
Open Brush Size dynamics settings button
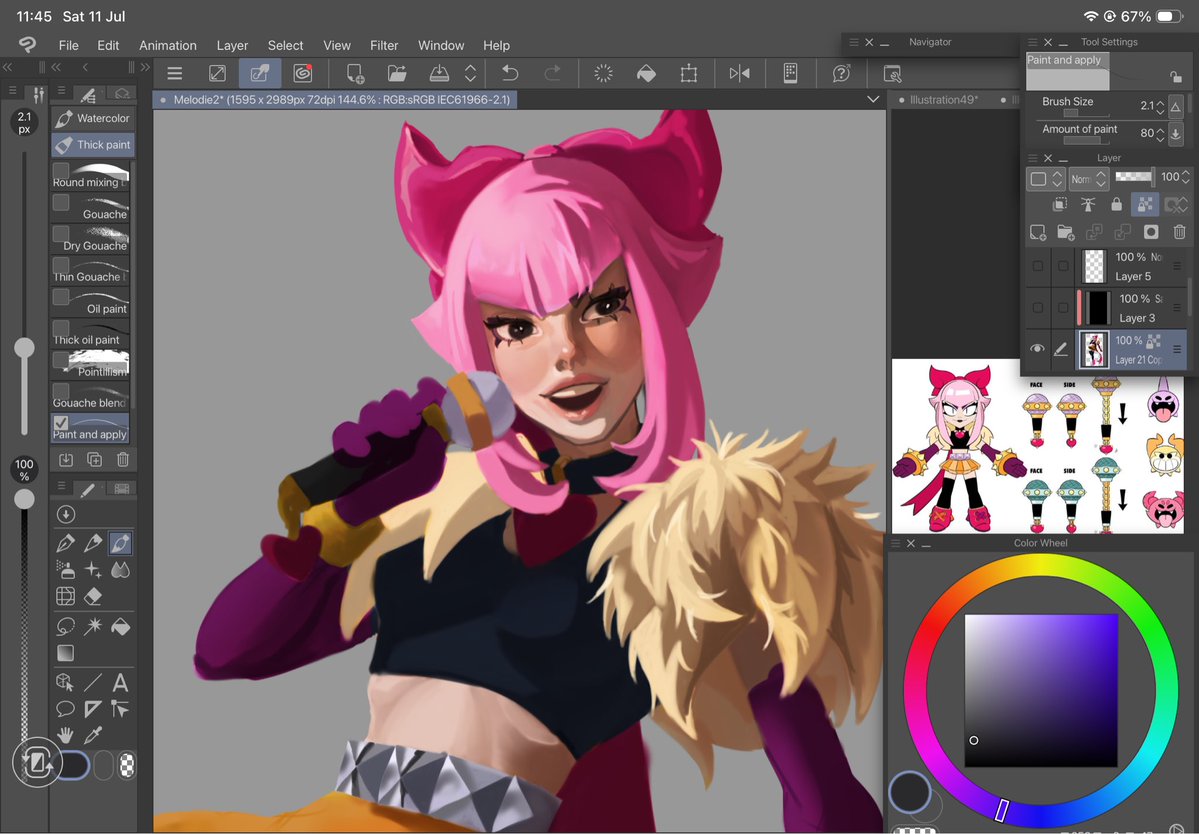[x=1176, y=106]
